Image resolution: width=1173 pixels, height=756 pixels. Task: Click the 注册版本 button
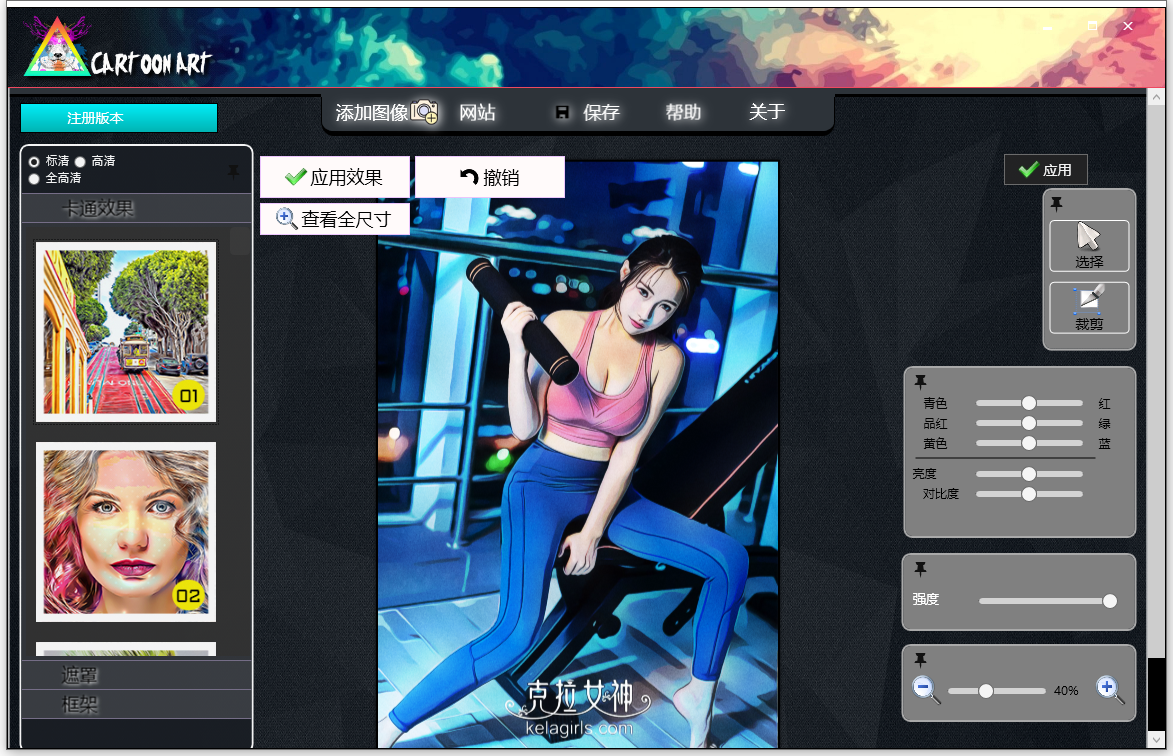coord(119,118)
